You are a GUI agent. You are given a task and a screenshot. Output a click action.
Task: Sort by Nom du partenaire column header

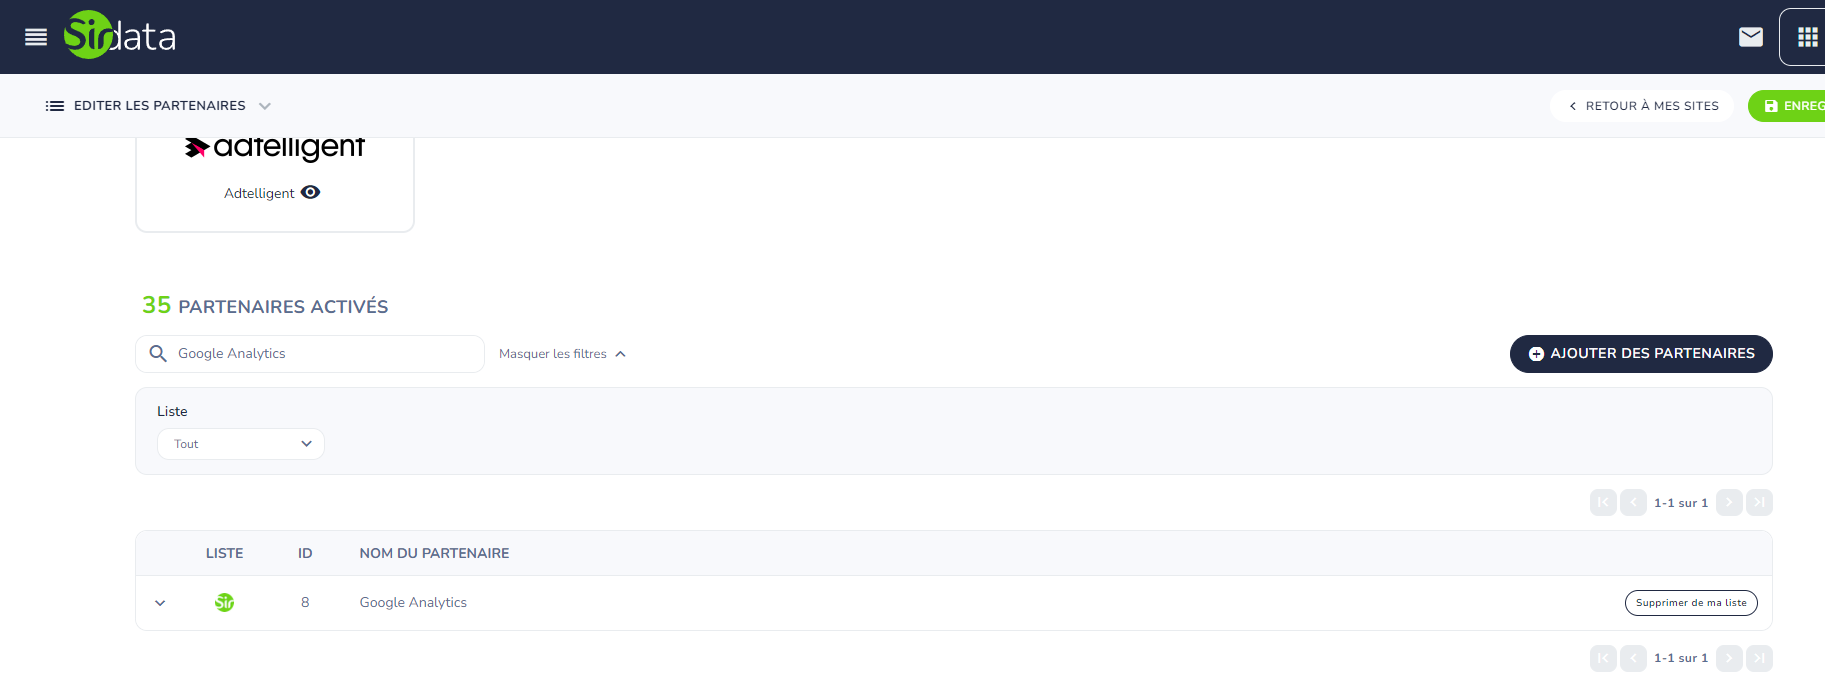[434, 553]
